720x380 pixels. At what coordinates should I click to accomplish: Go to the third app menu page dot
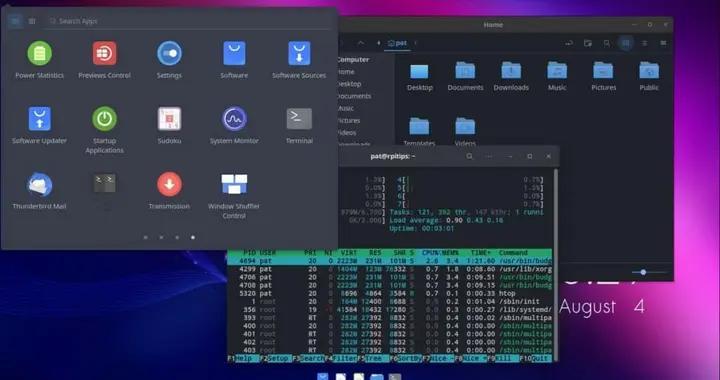coord(177,237)
